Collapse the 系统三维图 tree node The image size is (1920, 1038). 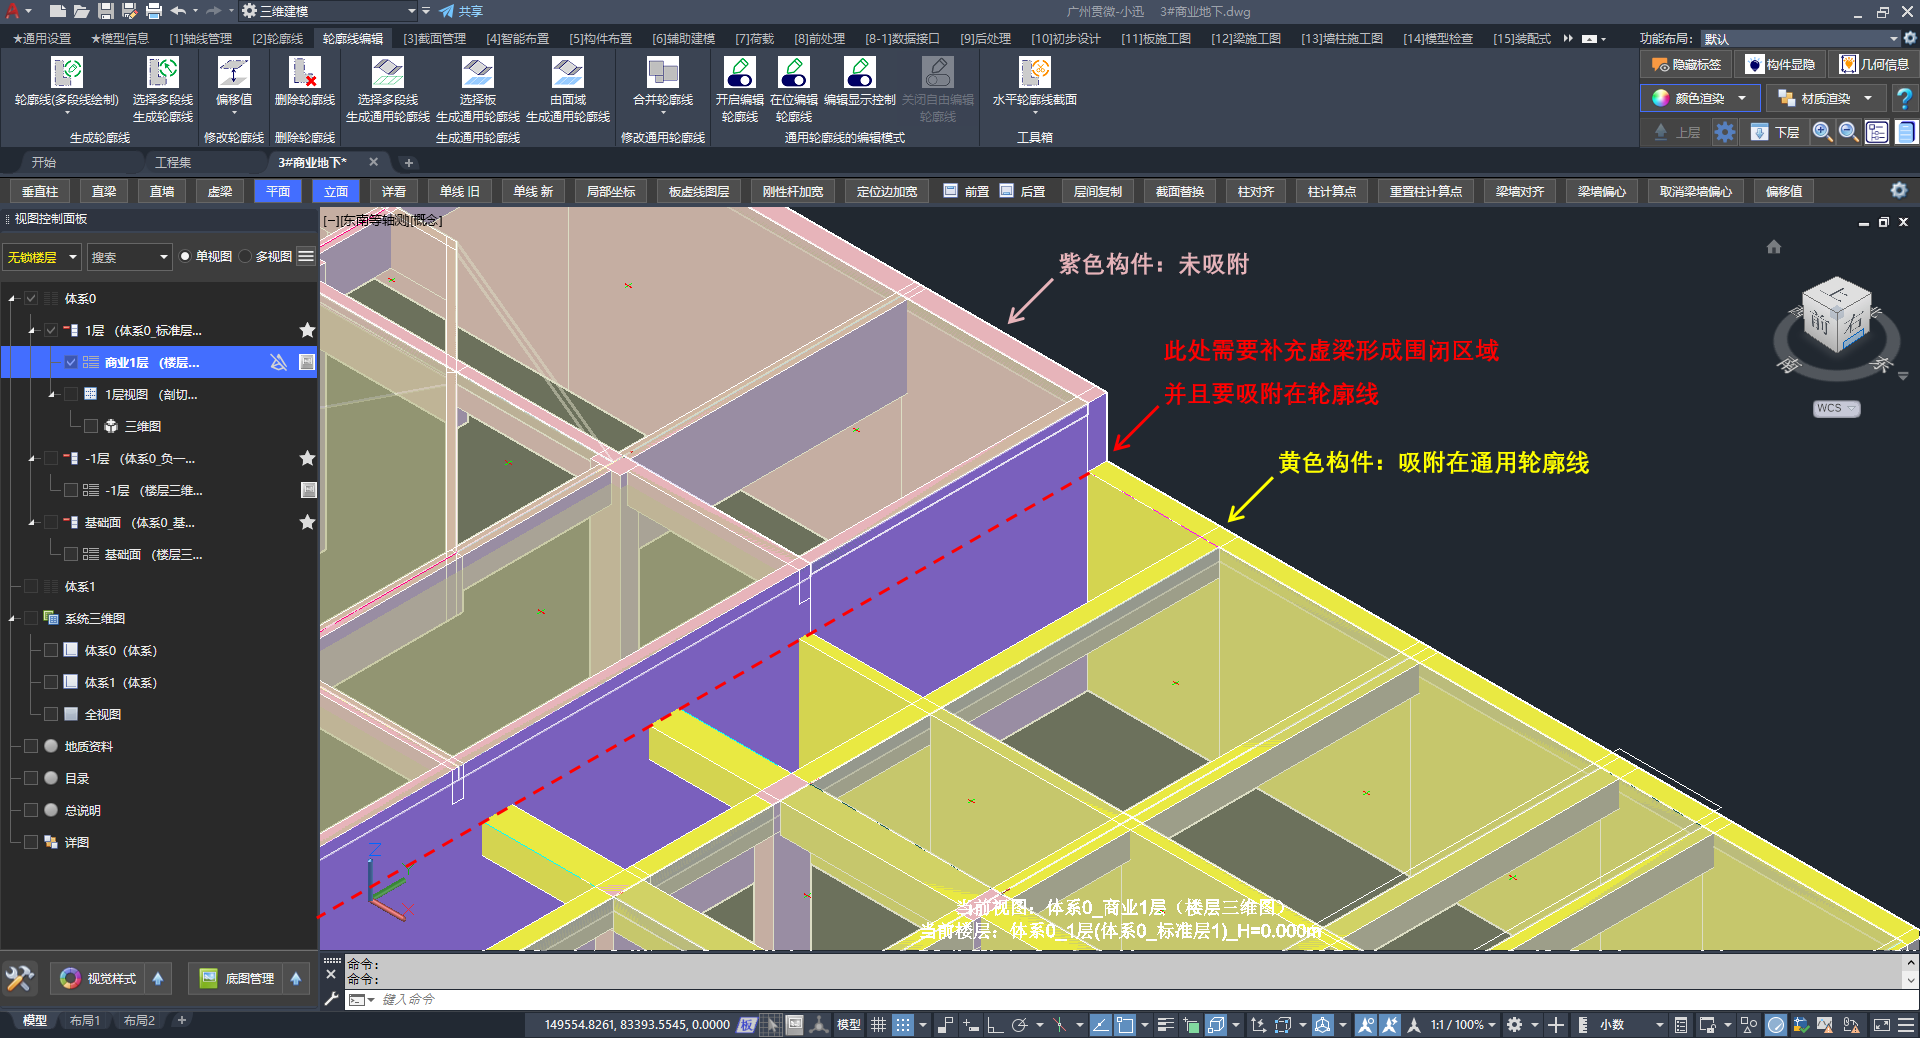[x=12, y=619]
